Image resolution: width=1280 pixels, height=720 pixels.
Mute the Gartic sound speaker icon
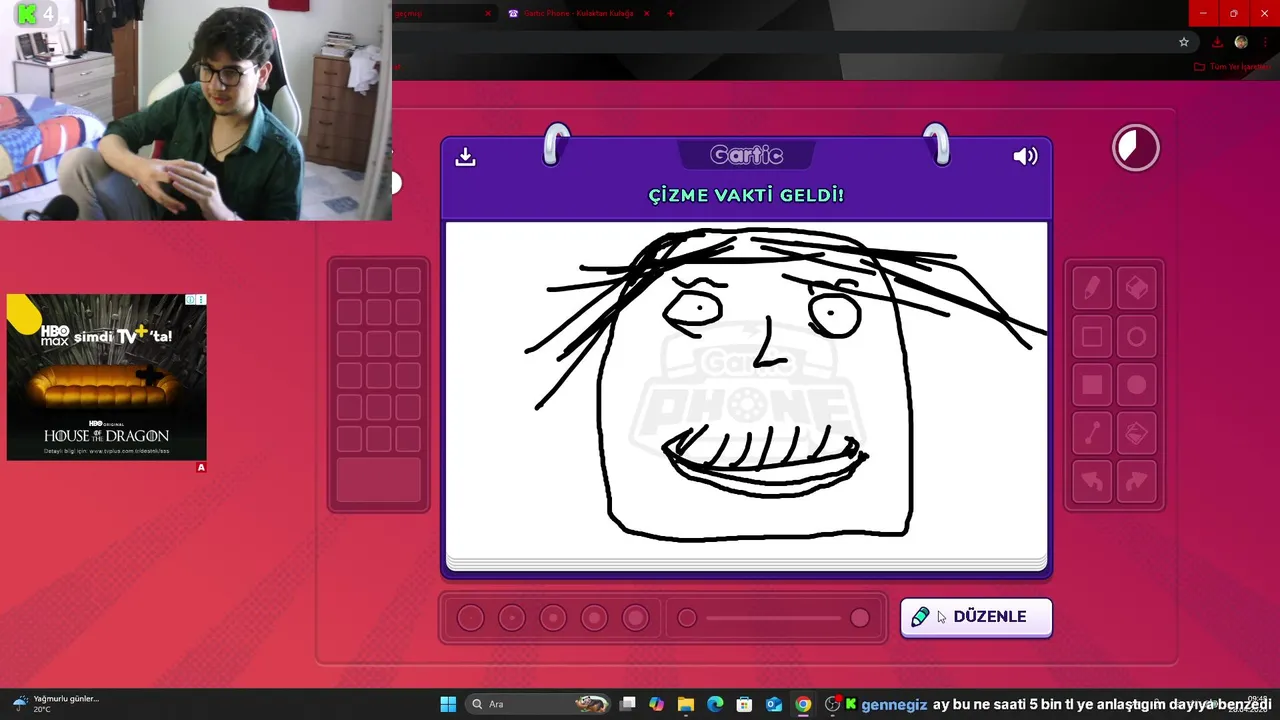pos(1025,156)
